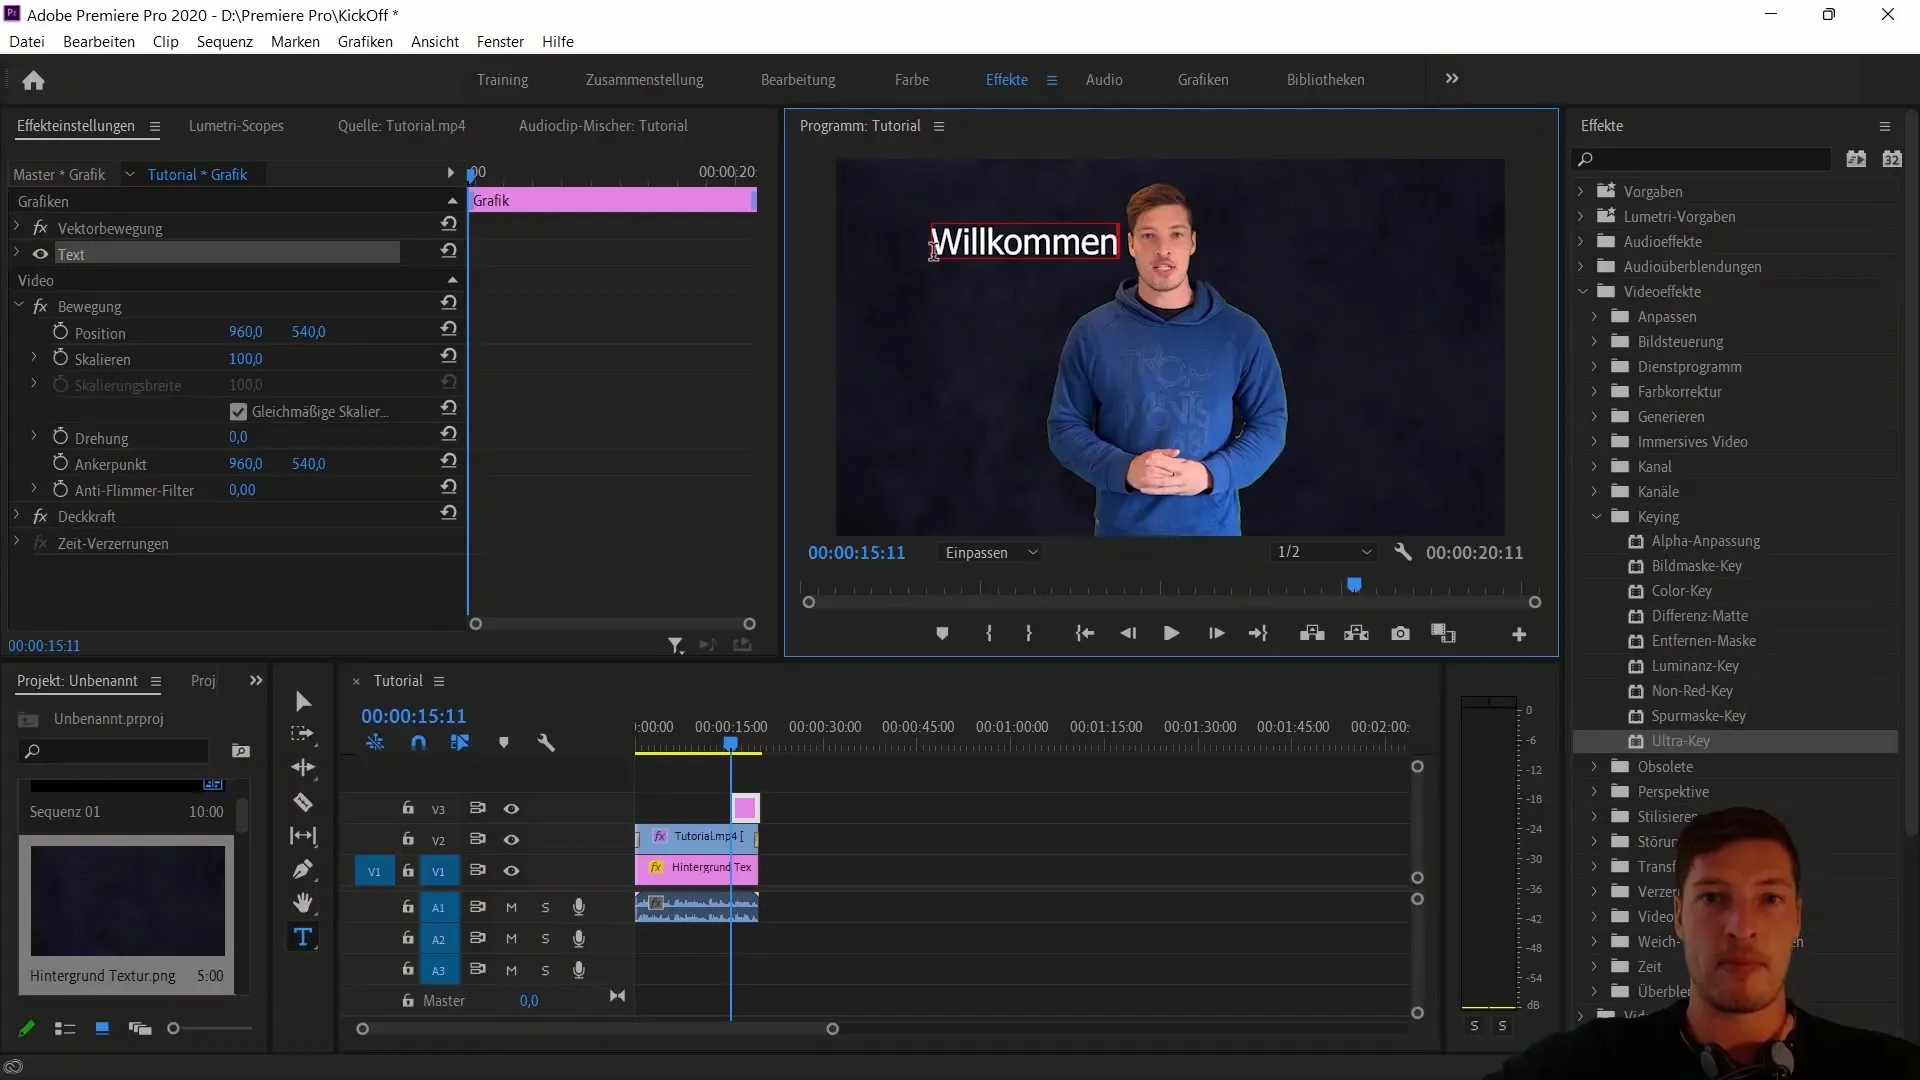1920x1080 pixels.
Task: Switch Project panel to List view
Action: point(65,1028)
